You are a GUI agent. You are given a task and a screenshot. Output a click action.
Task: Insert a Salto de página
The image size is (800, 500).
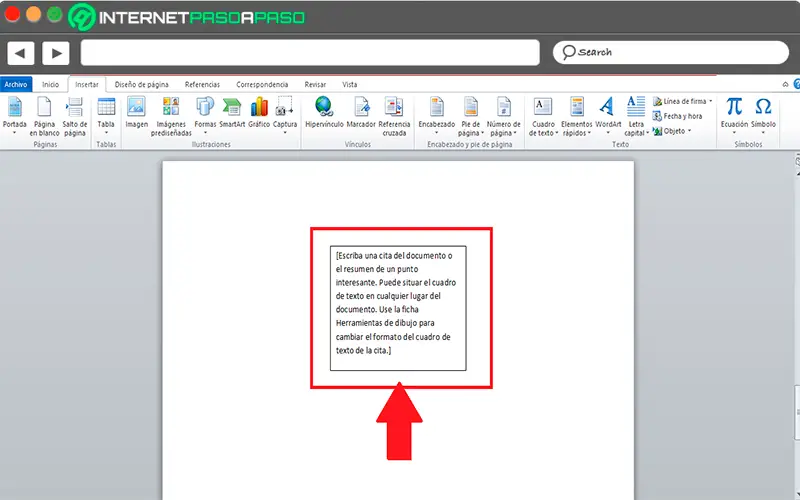click(74, 116)
